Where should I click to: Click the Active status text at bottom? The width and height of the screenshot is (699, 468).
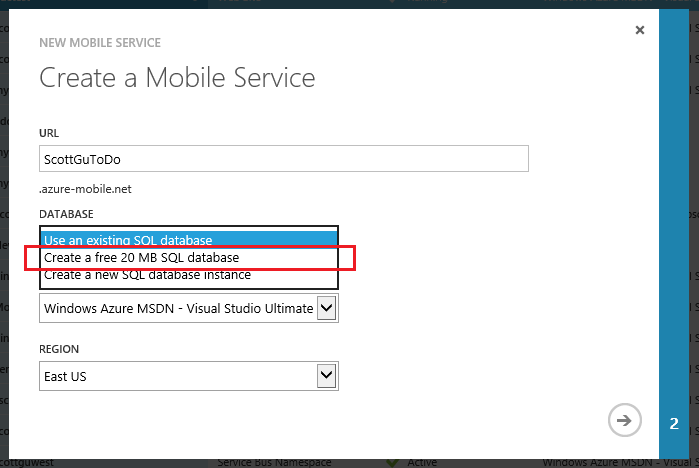point(422,463)
